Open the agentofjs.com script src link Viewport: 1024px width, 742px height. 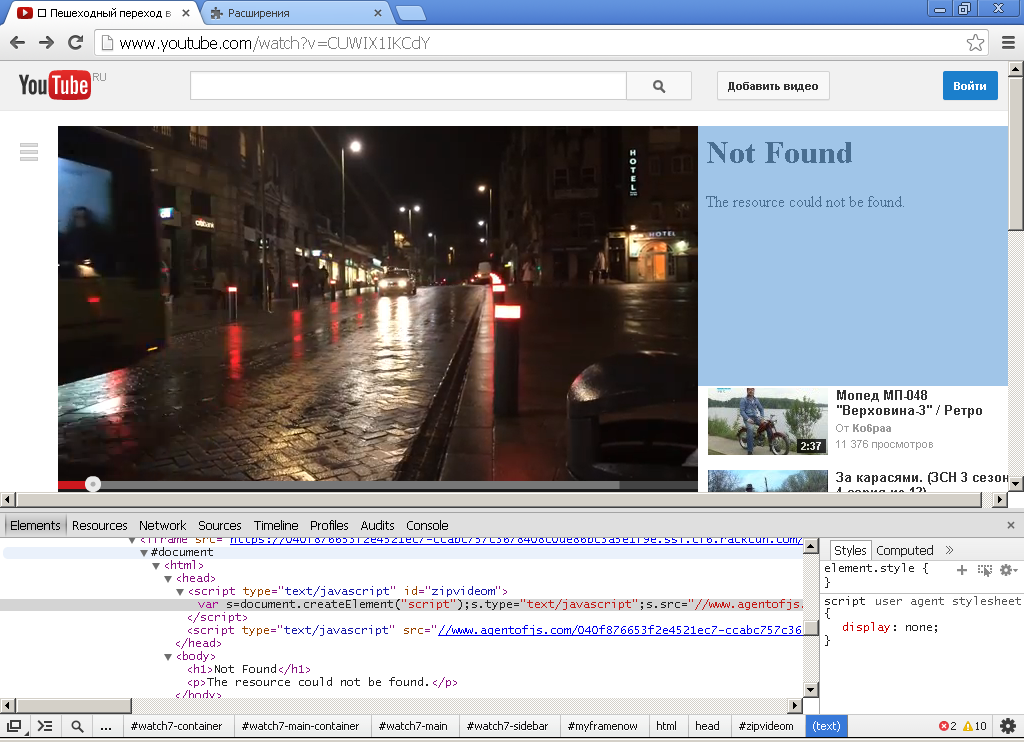pyautogui.click(x=620, y=630)
